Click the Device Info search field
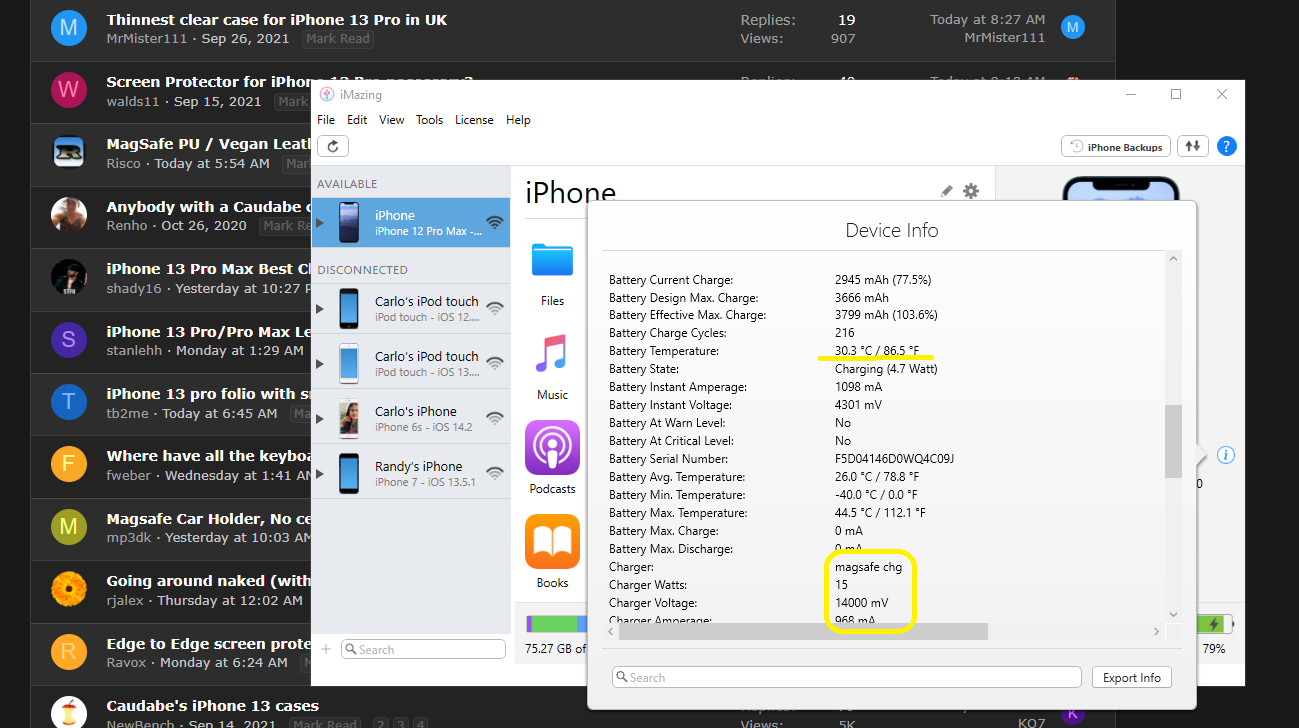This screenshot has height=728, width=1299. [x=847, y=677]
